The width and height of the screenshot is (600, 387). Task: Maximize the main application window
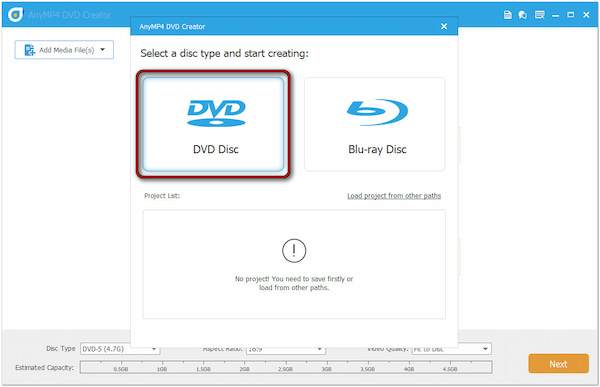tap(571, 15)
